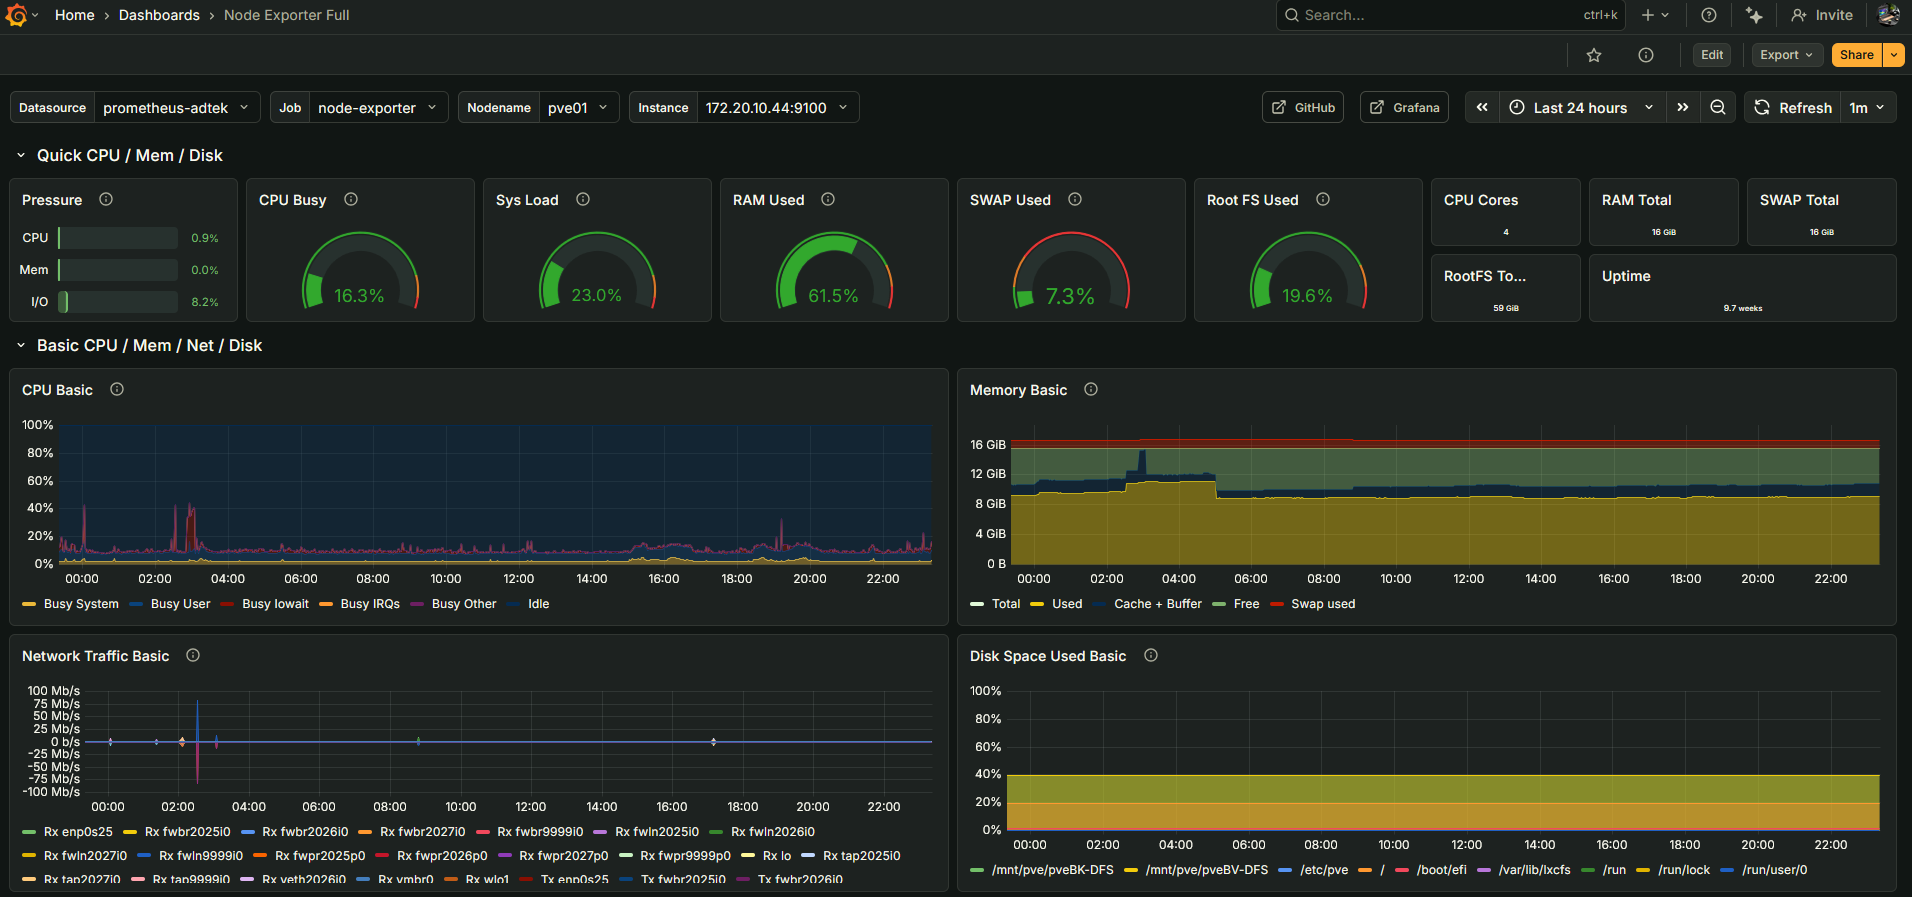
Task: Open the Last 24 hours time picker
Action: 1581,108
